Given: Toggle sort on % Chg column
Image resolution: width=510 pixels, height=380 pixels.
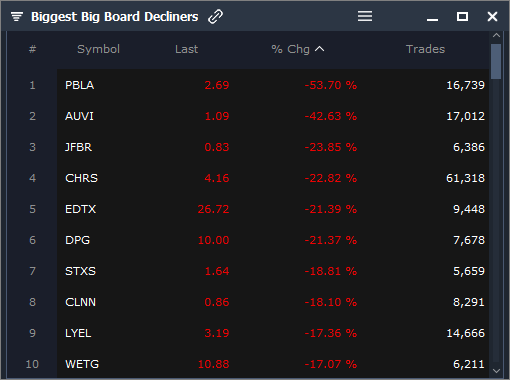Looking at the screenshot, I should point(298,49).
